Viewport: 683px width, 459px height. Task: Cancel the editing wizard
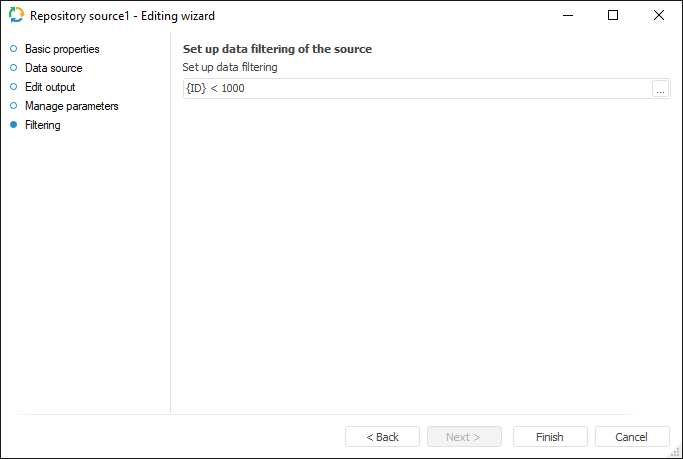pos(632,437)
